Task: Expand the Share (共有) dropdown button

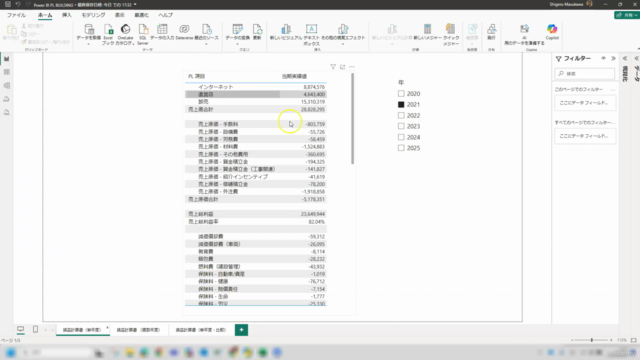Action: click(x=636, y=15)
